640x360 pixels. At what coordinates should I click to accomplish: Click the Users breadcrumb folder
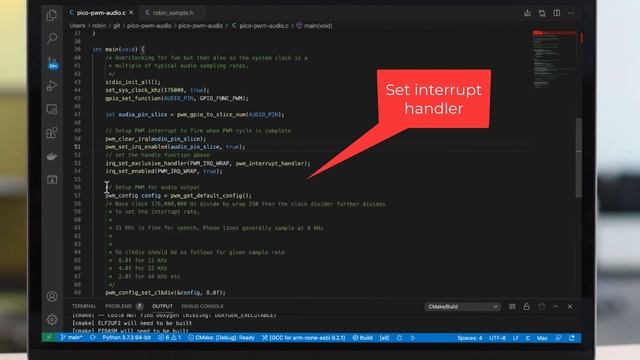pos(77,25)
